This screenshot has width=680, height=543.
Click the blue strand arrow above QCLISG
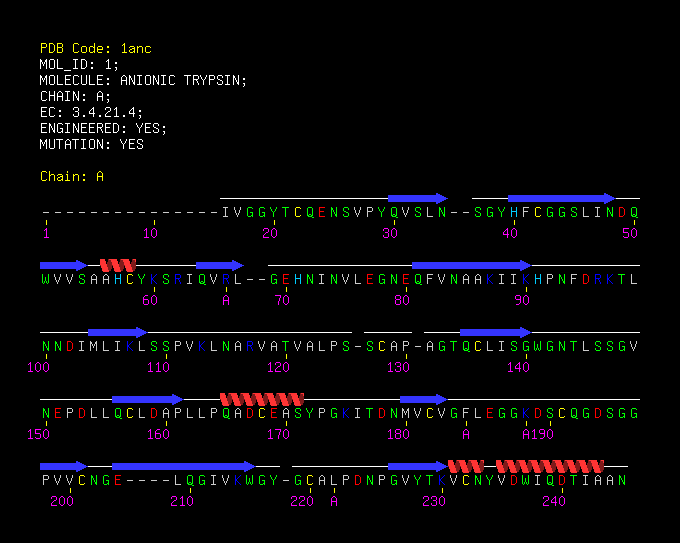tap(496, 332)
